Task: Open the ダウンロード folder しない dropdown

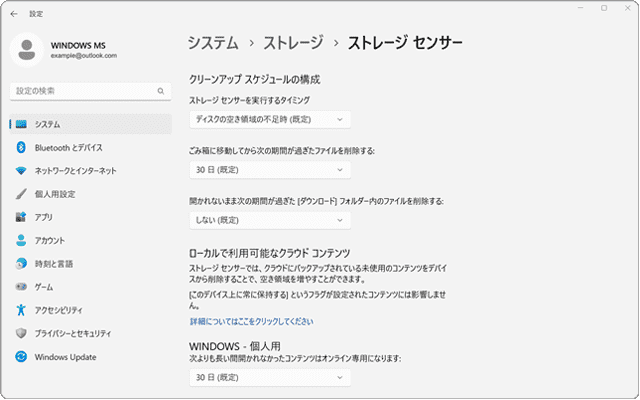Action: click(270, 220)
